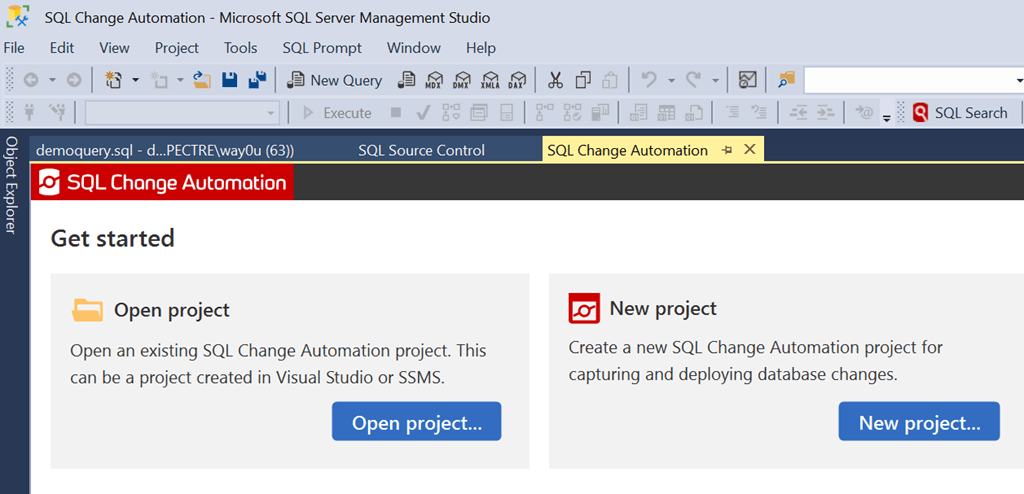Expand the Navigate Backward history dropdown arrow
The width and height of the screenshot is (1024, 494).
(x=53, y=80)
